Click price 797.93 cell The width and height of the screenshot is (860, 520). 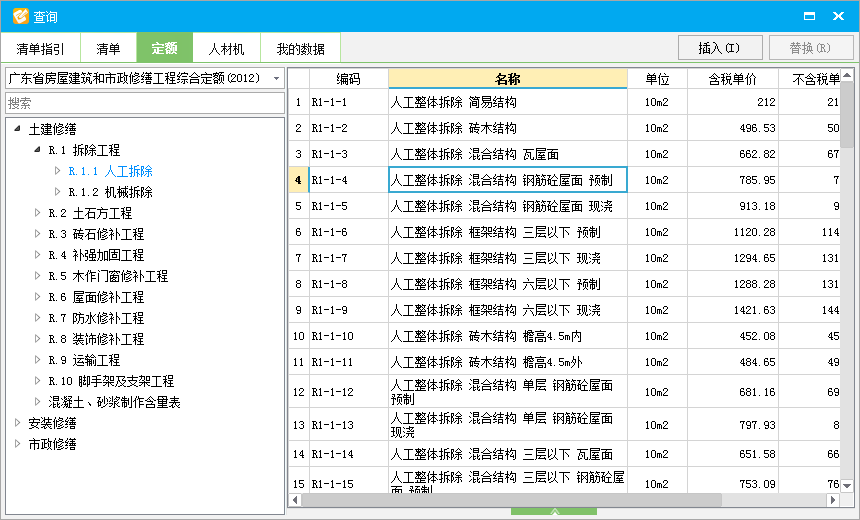click(733, 425)
